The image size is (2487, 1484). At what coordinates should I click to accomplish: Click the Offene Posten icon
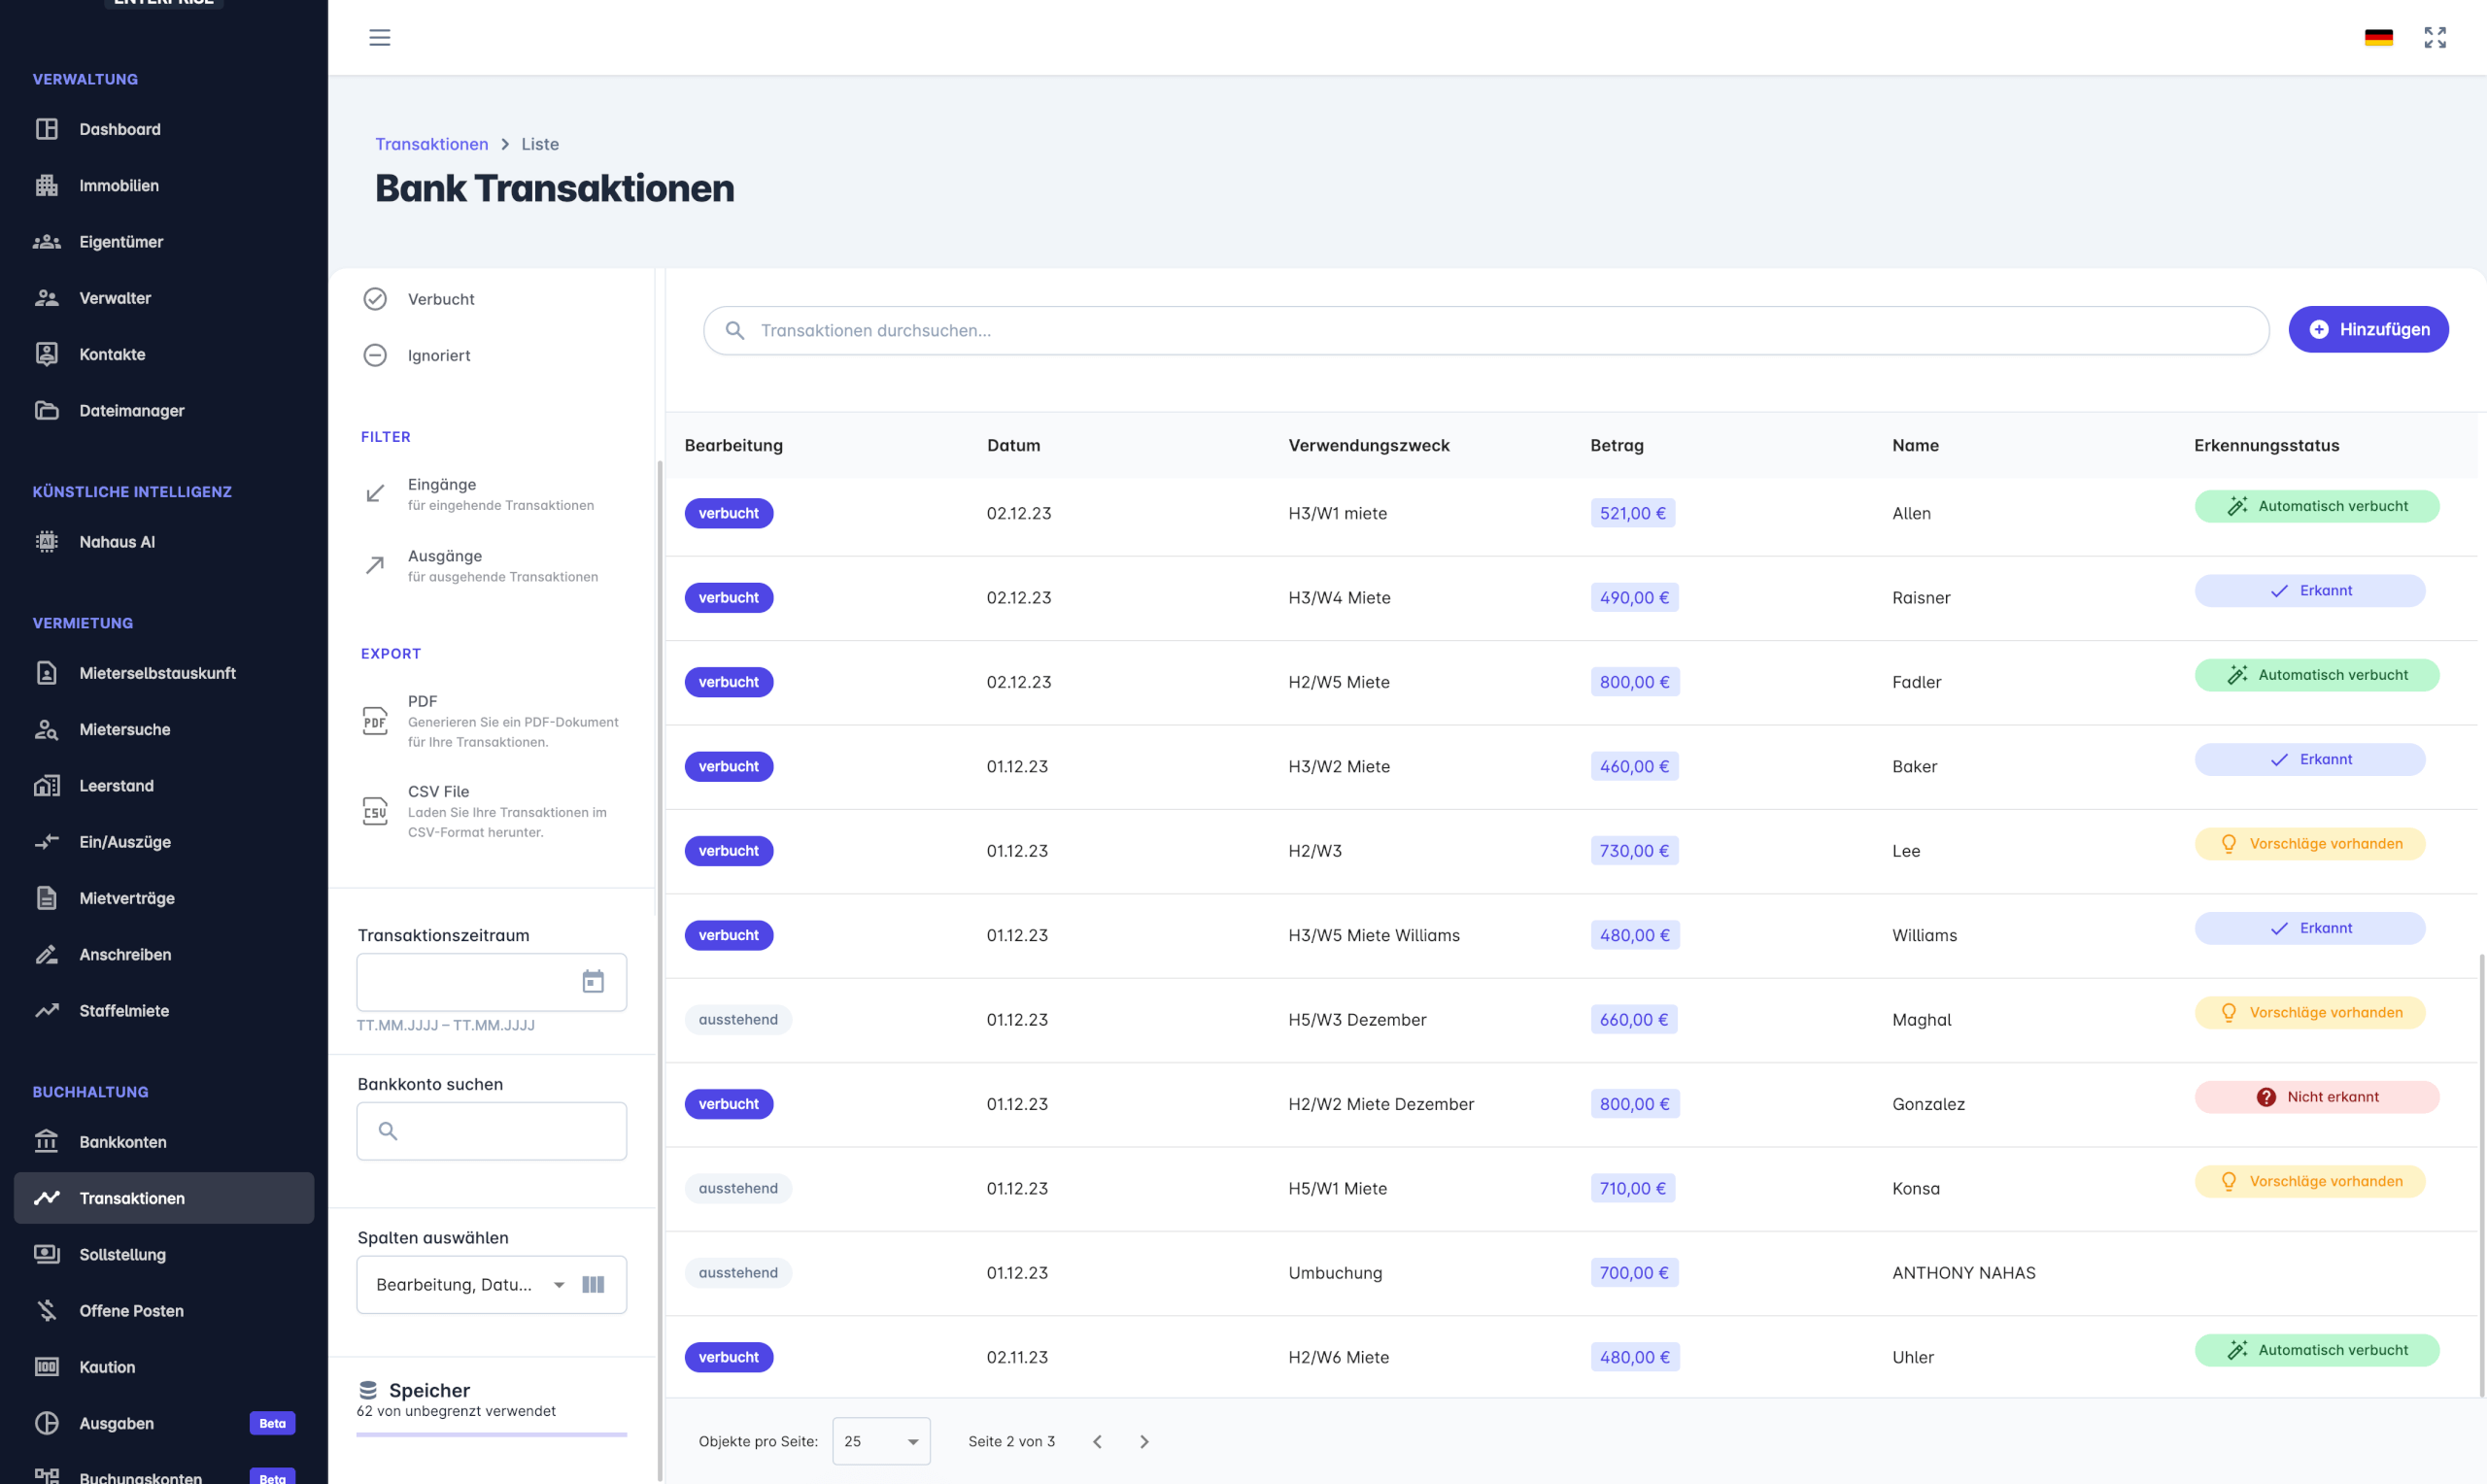pos(47,1310)
